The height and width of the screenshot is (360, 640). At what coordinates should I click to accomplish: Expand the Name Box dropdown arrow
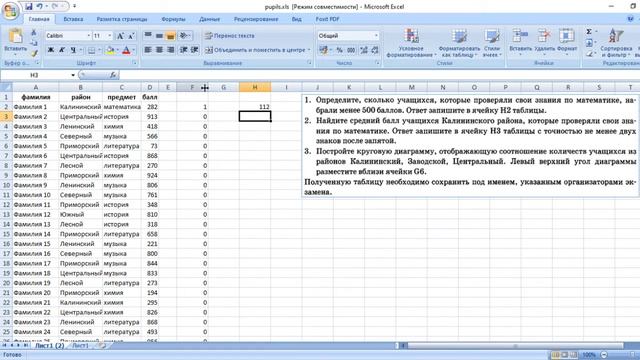point(73,75)
